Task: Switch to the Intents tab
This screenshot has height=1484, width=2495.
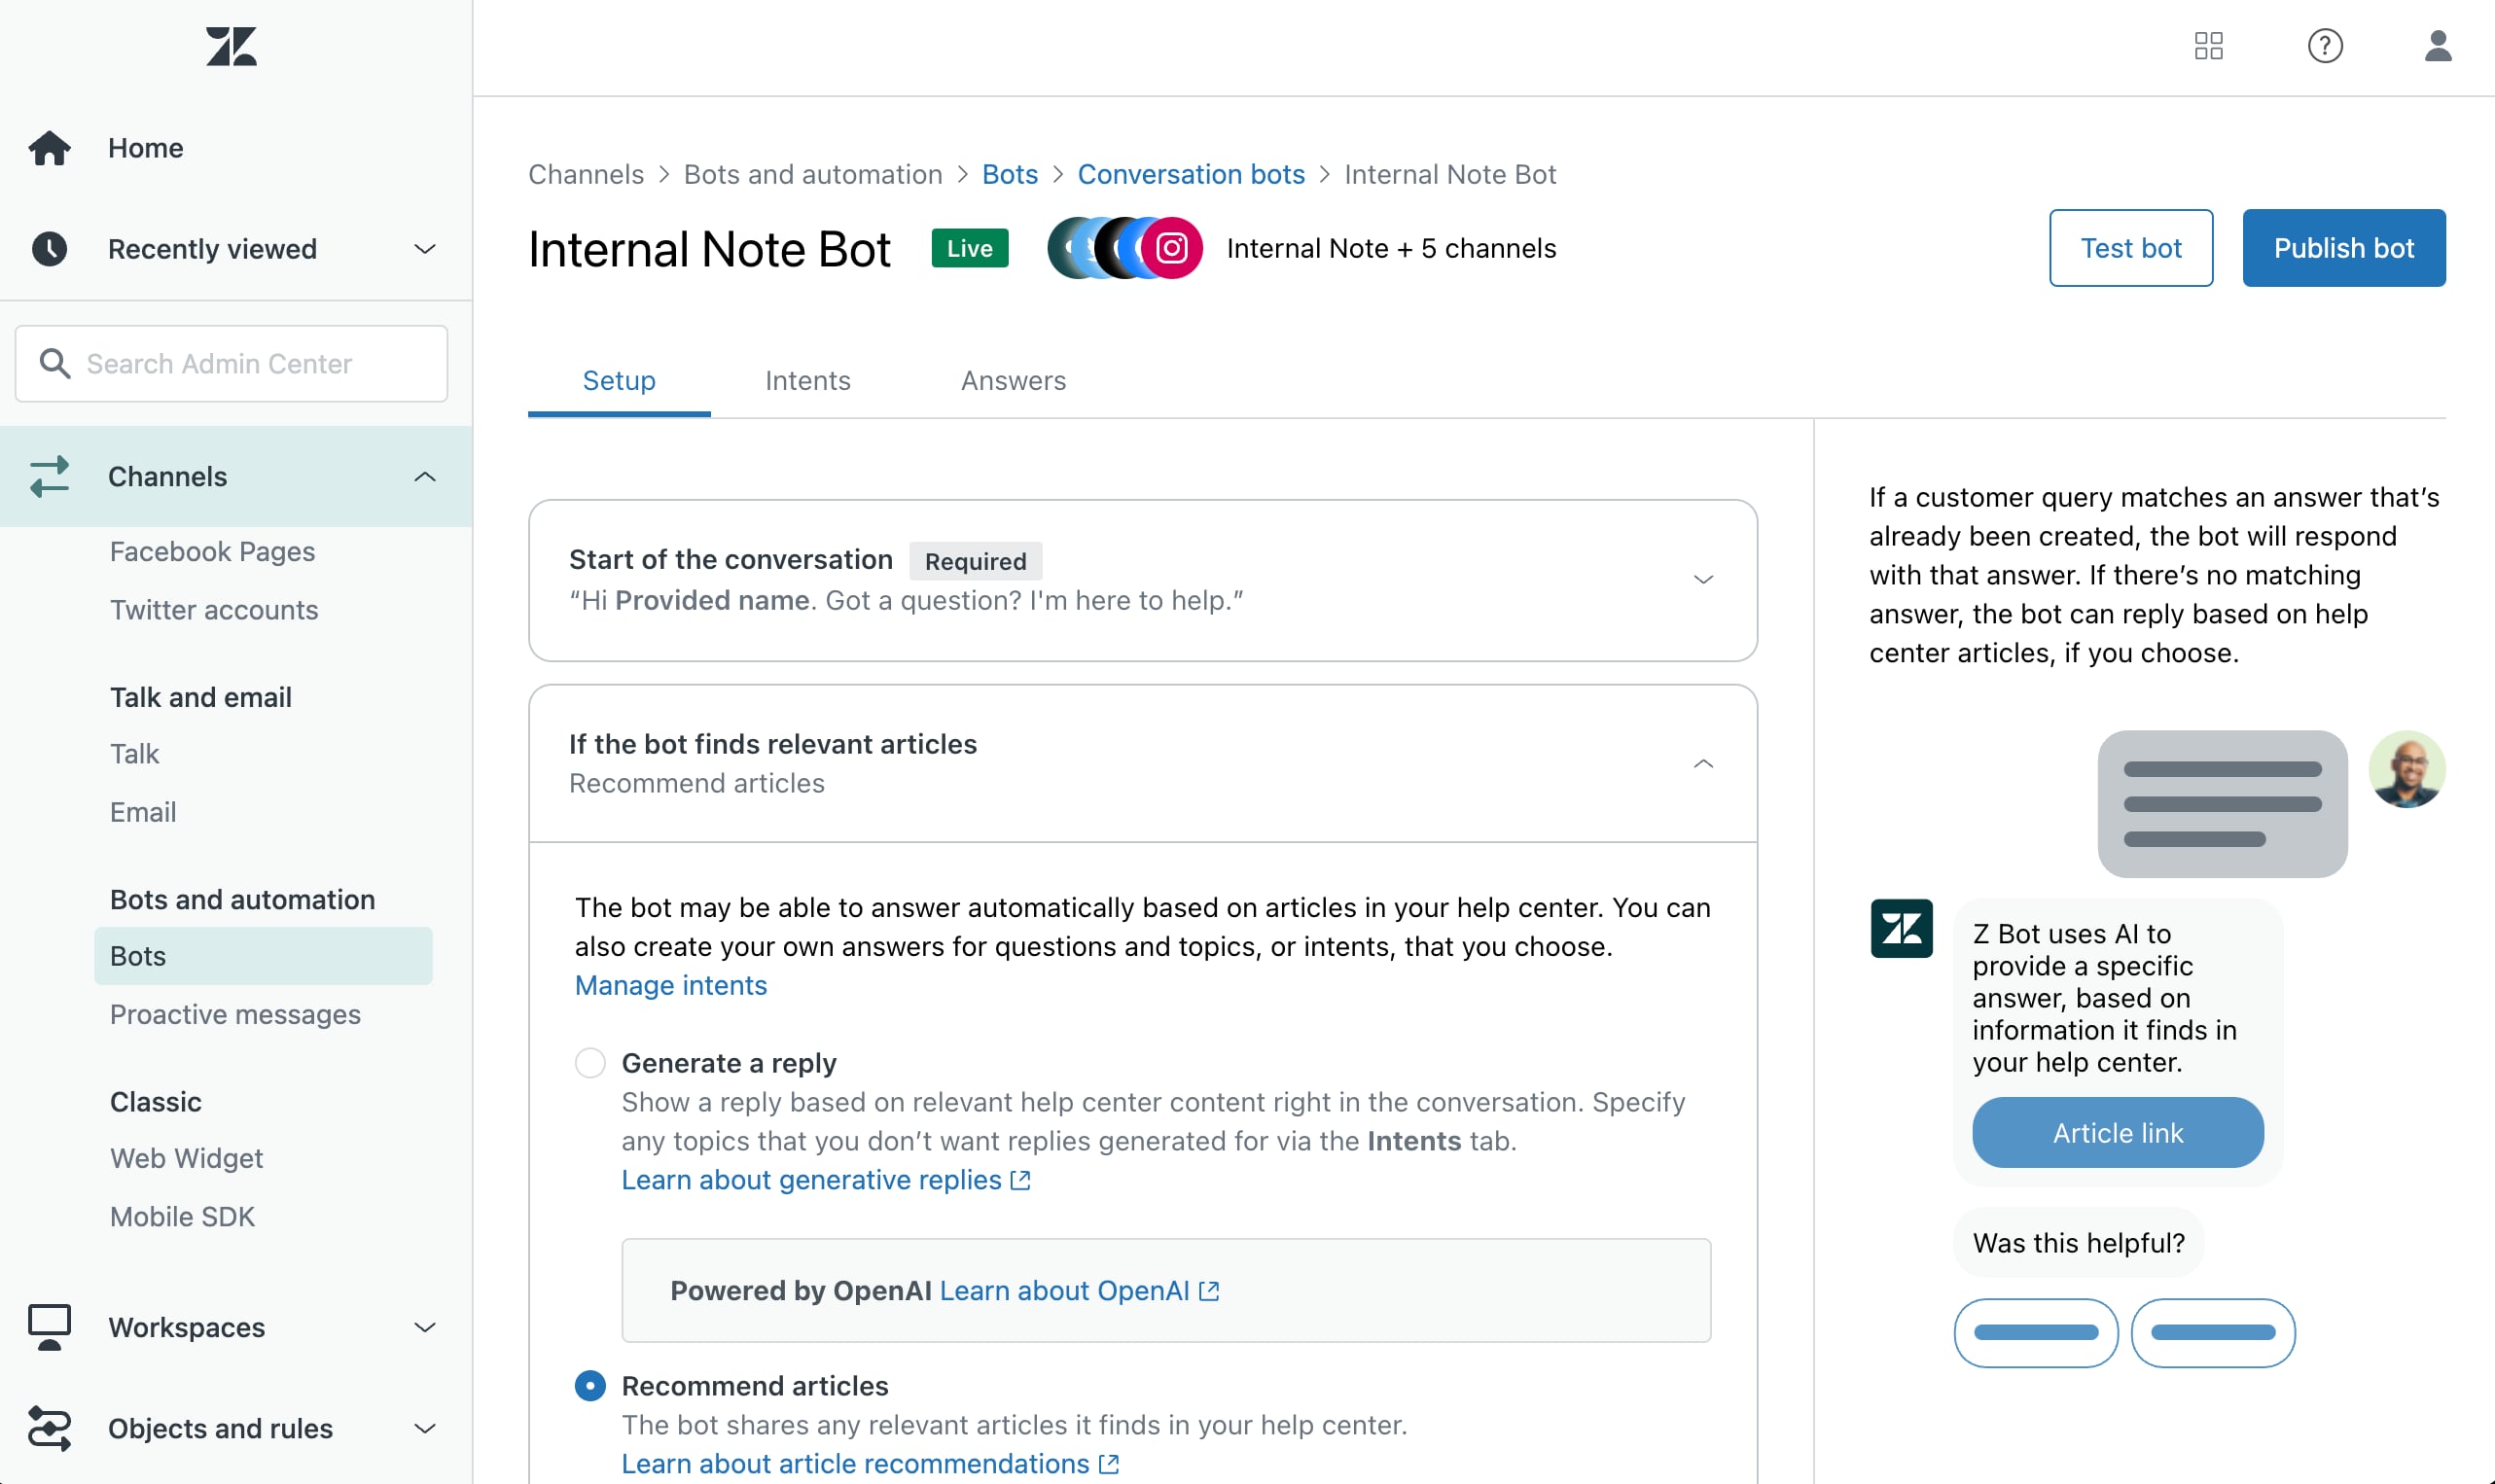Action: click(808, 381)
